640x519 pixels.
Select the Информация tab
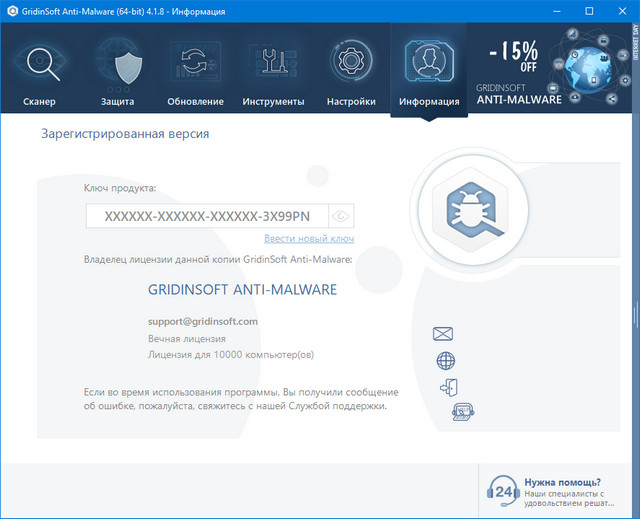coord(429,70)
